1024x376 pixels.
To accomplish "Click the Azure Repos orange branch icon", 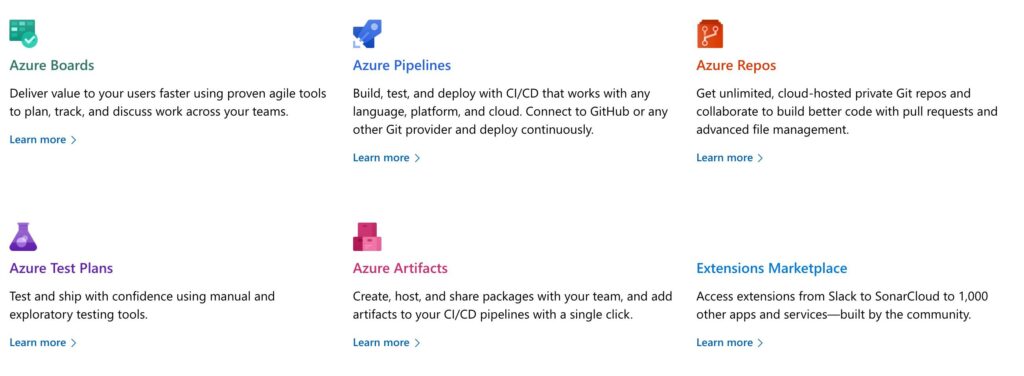I will (x=710, y=33).
